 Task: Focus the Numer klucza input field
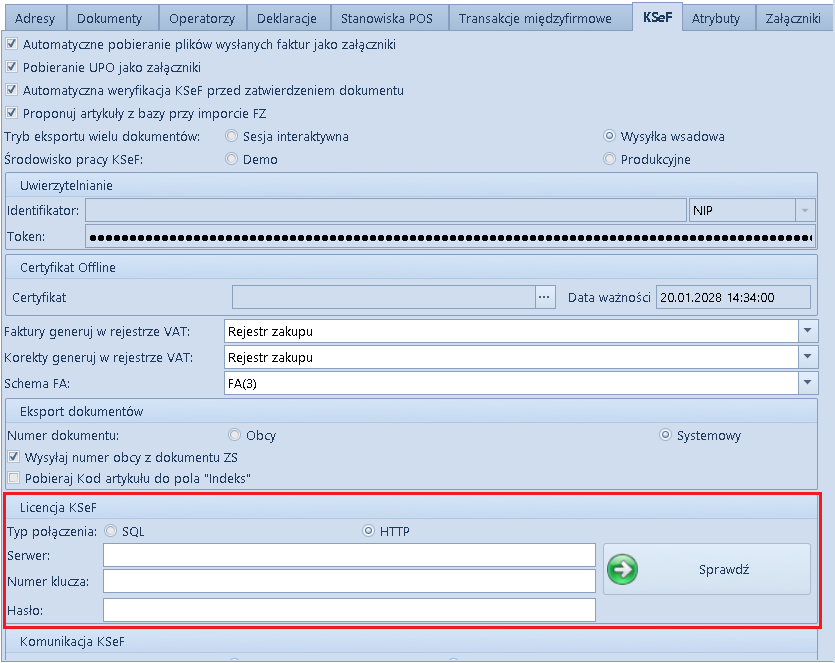[x=349, y=581]
